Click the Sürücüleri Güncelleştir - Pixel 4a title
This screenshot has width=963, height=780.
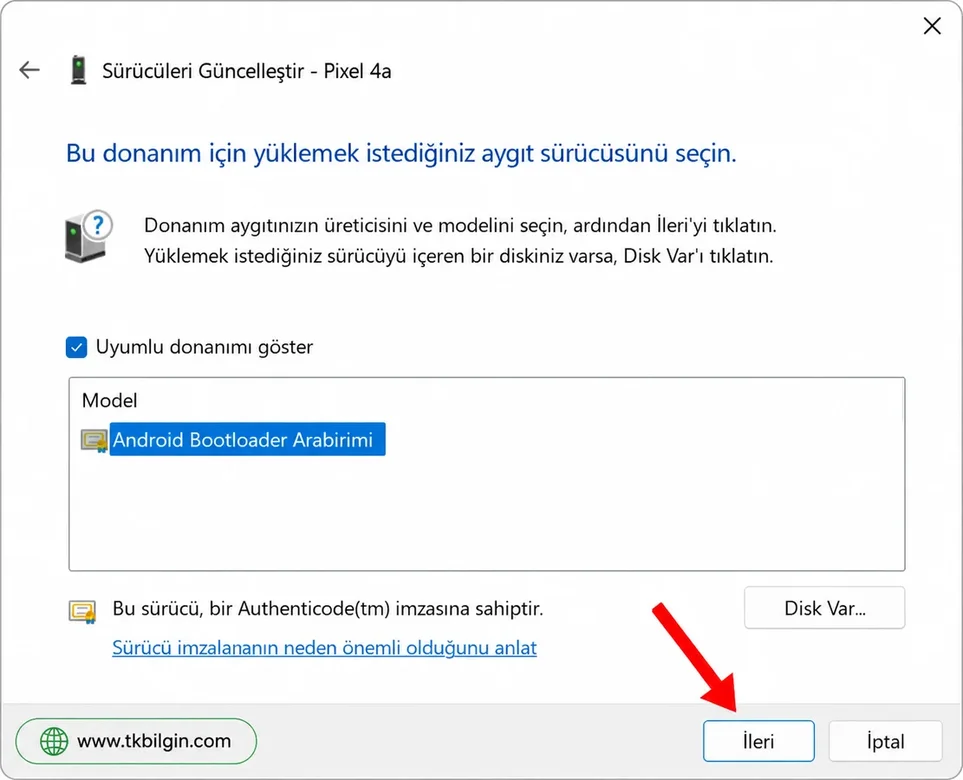[246, 71]
